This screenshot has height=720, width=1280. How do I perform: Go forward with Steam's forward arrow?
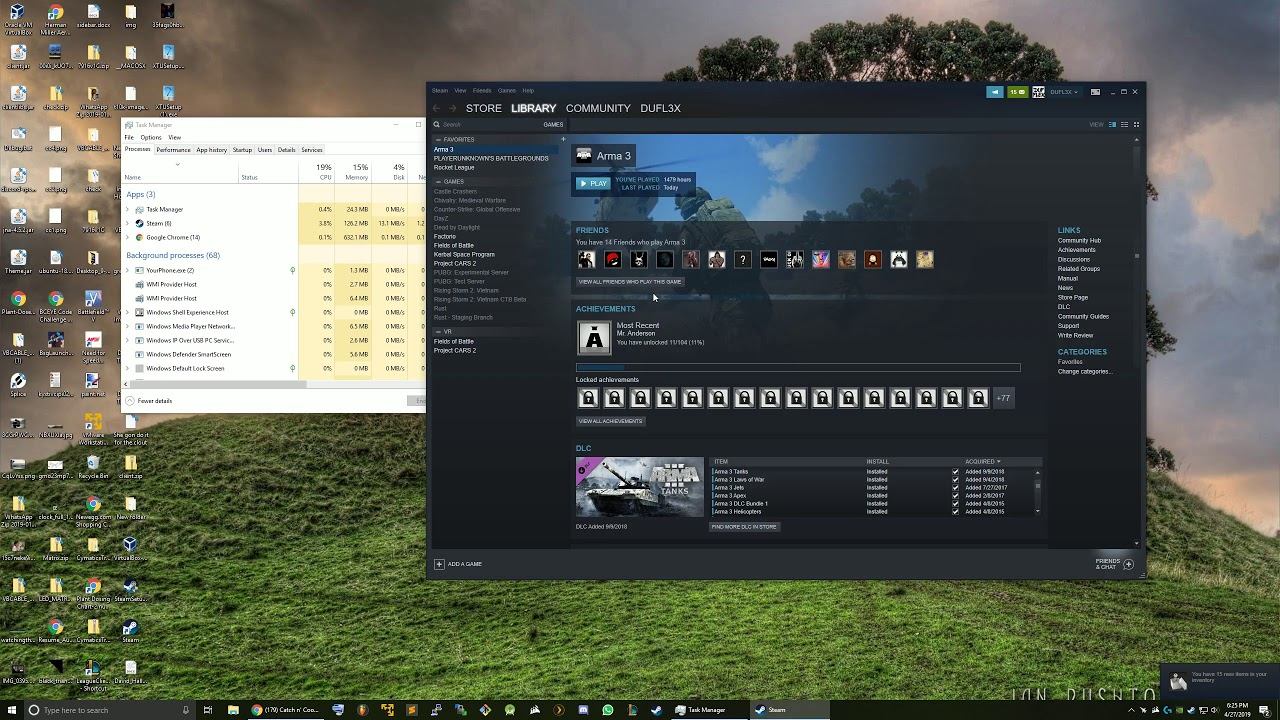coord(453,108)
